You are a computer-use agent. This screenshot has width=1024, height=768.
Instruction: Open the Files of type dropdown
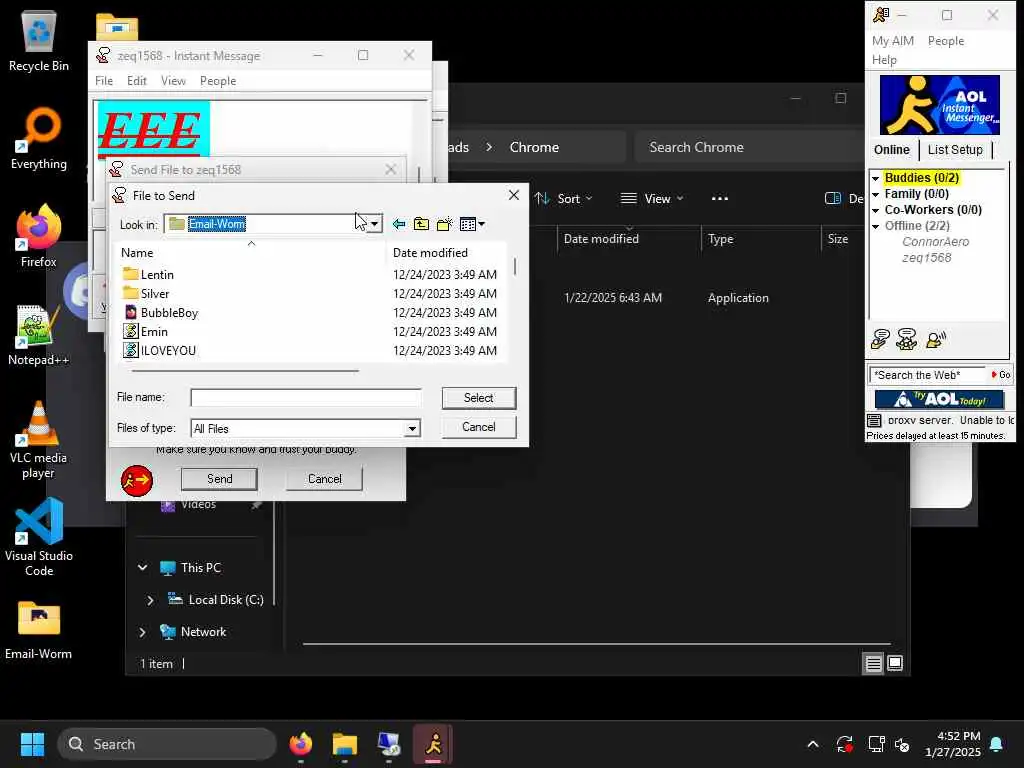[x=412, y=428]
